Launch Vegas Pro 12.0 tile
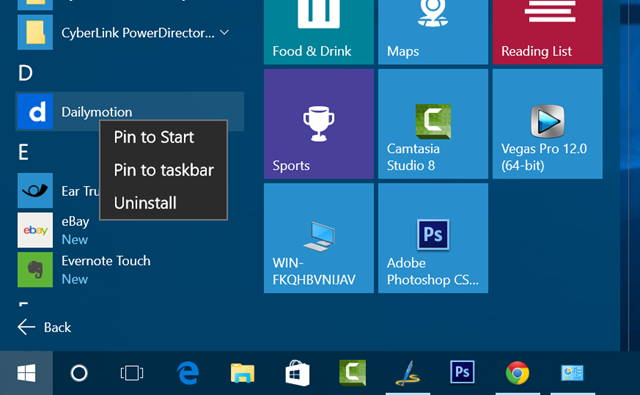640x395 pixels. click(x=547, y=124)
